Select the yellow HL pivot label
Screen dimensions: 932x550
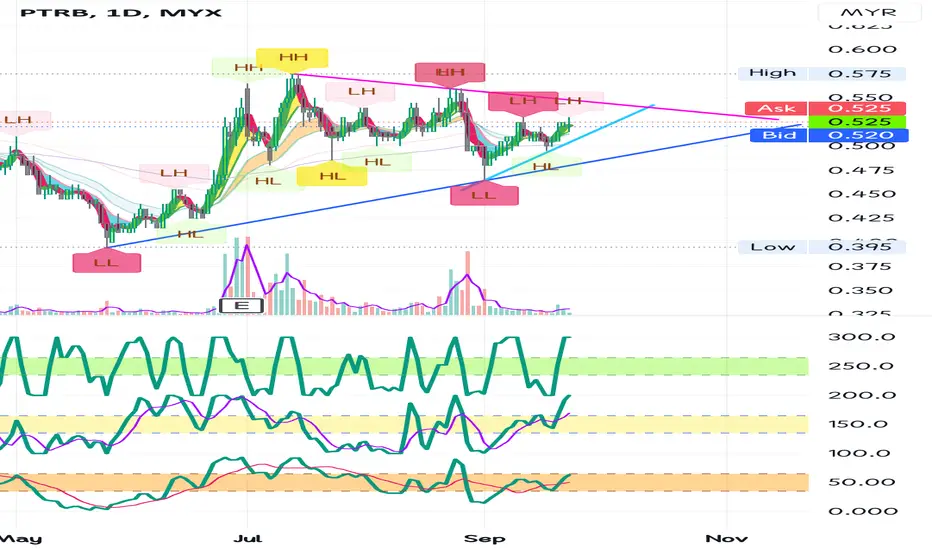(x=332, y=176)
